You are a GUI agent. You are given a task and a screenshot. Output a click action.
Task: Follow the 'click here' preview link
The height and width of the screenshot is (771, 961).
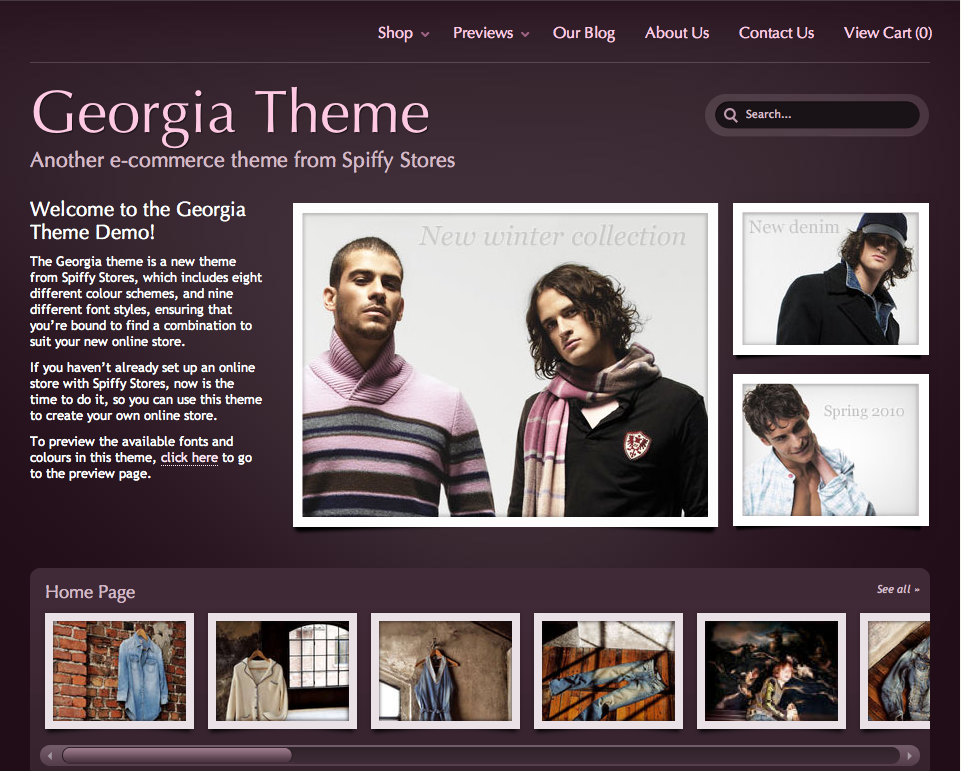pos(189,458)
